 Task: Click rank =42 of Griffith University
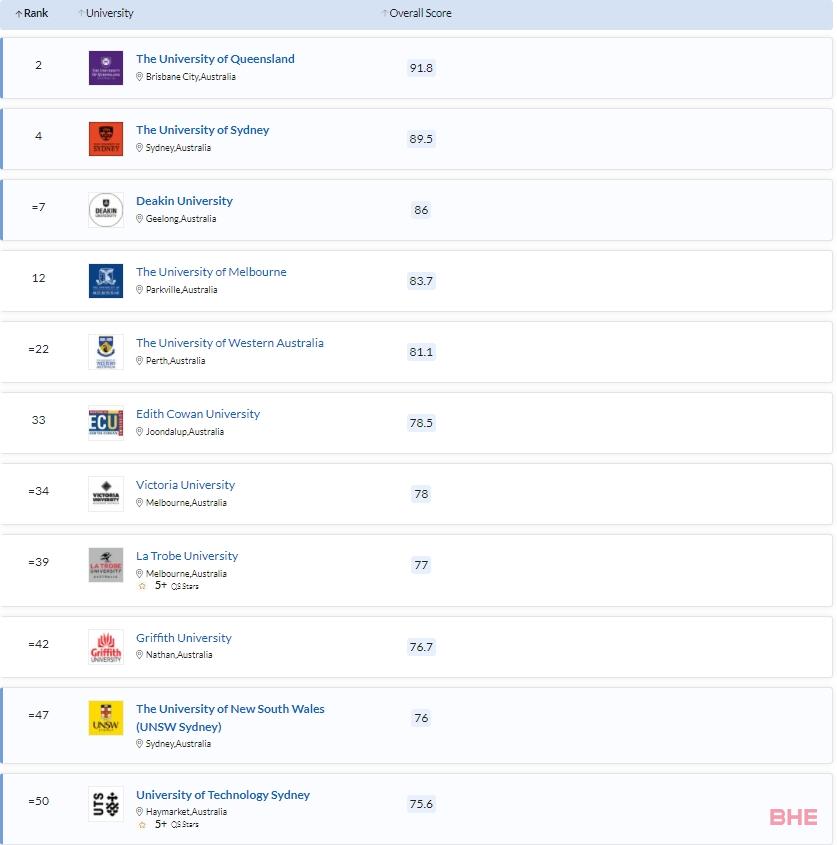click(38, 644)
